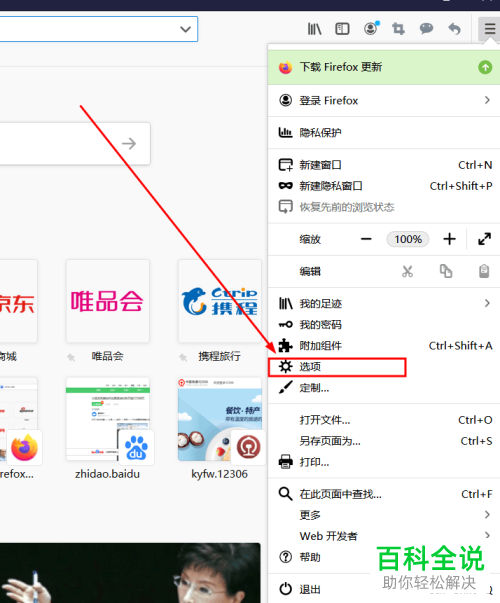Screen dimensions: 500x603
Task: Zoom out with the minus button
Action: pos(366,239)
